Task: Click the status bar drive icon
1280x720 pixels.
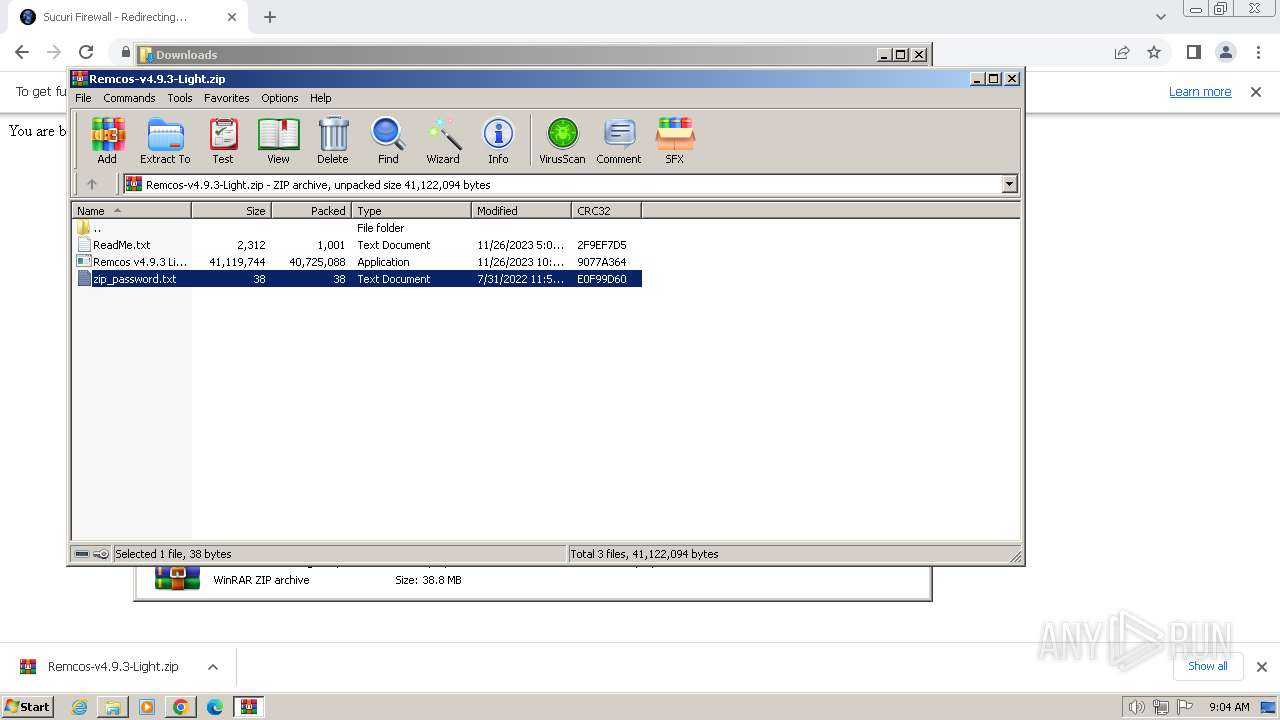Action: (82, 554)
